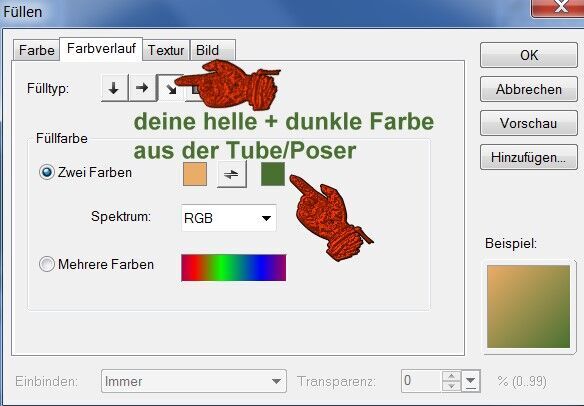
Task: Select the left-to-right fill type arrow
Action: pyautogui.click(x=142, y=88)
